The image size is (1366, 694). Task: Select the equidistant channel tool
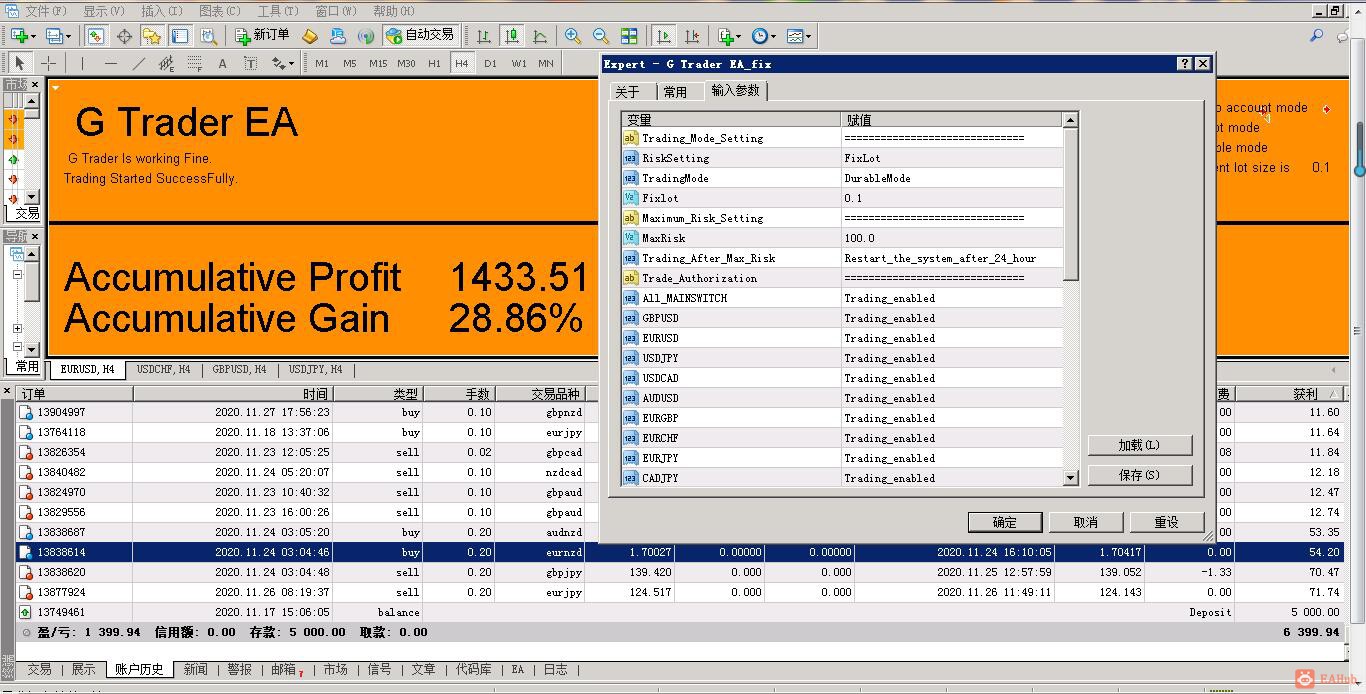(166, 63)
